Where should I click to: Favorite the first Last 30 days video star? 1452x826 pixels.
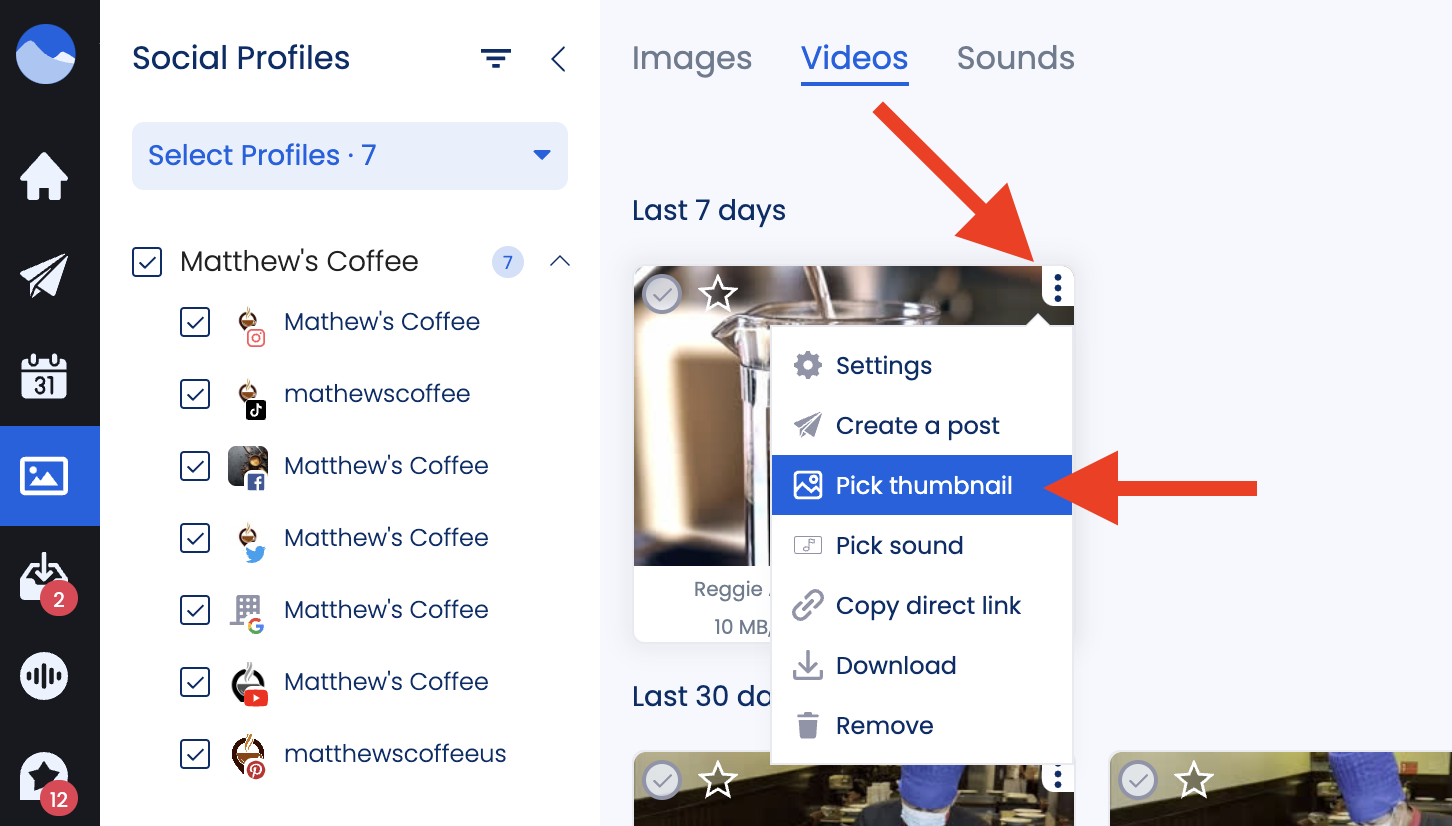pyautogui.click(x=718, y=779)
